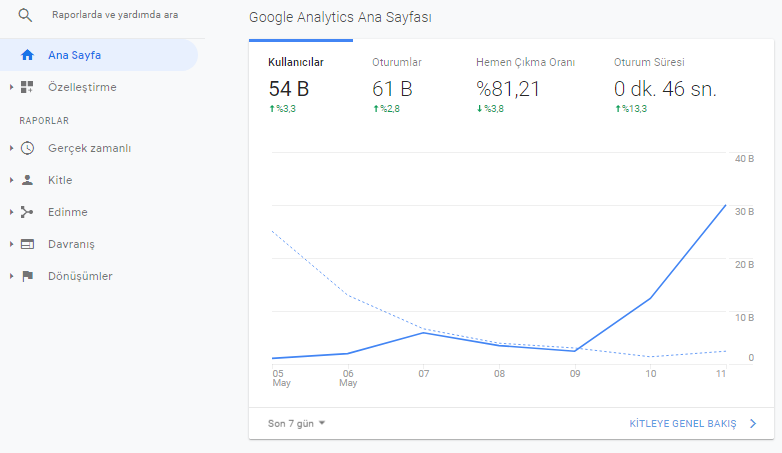Click the RAPORLAR section heading
Image resolution: width=782 pixels, height=453 pixels.
click(x=44, y=121)
